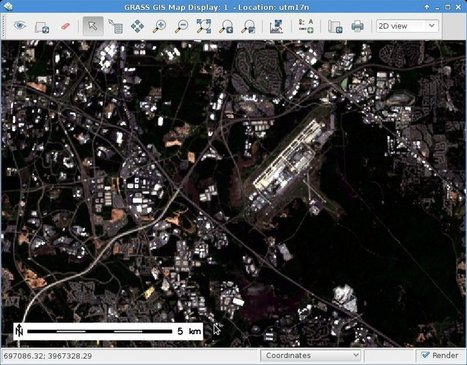This screenshot has height=365, width=467.
Task: Open the zoom options menu icon
Action: [249, 26]
